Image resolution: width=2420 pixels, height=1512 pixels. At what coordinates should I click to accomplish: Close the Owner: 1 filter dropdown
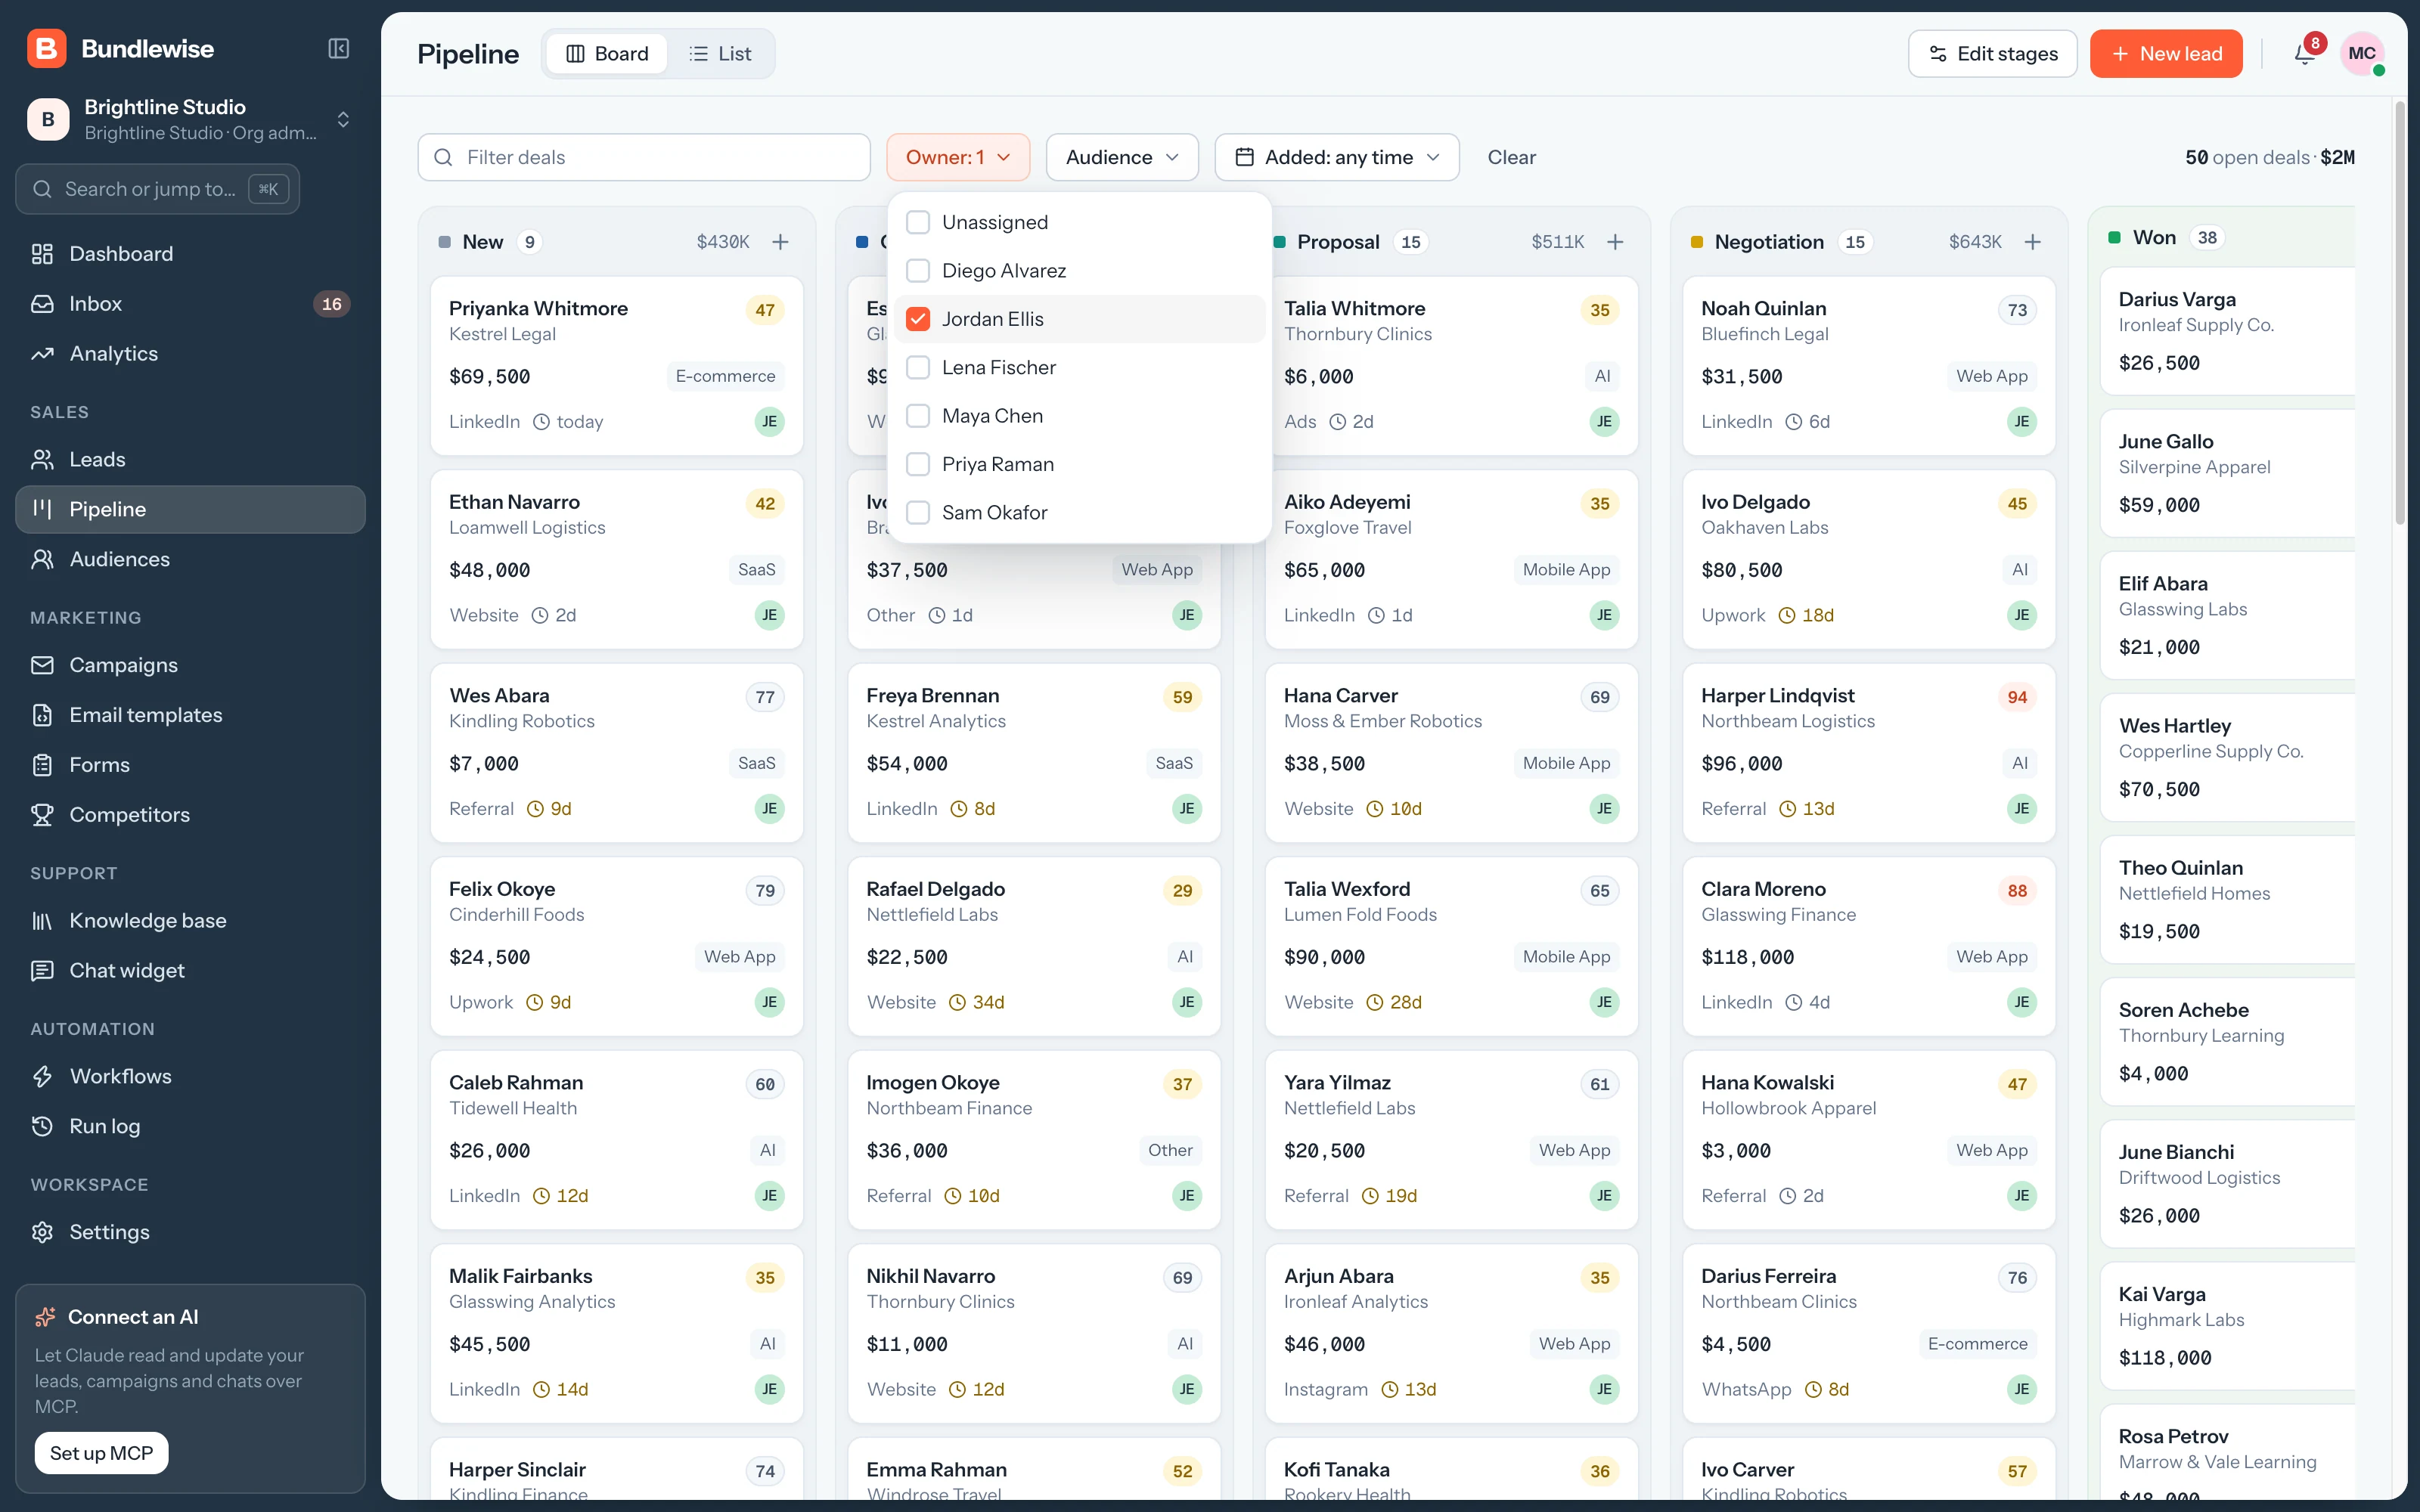(x=958, y=157)
